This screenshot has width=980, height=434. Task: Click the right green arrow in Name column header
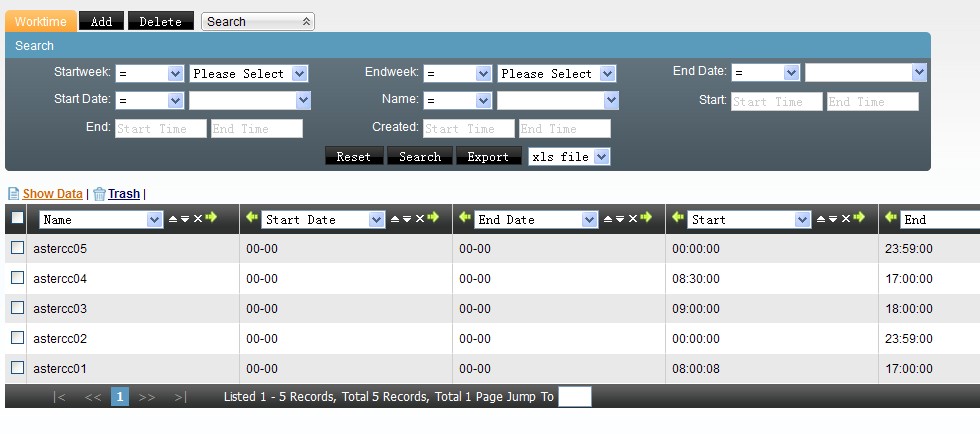coord(211,218)
